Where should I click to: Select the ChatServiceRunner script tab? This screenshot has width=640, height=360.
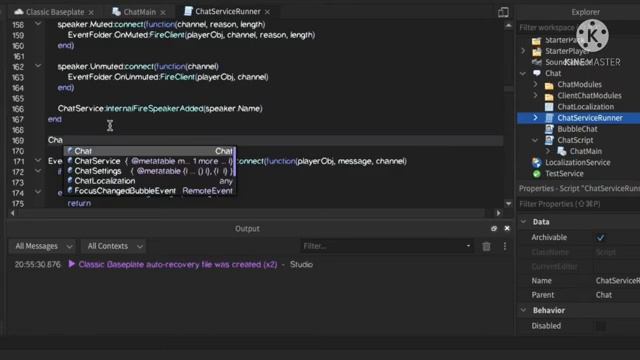[x=227, y=11]
